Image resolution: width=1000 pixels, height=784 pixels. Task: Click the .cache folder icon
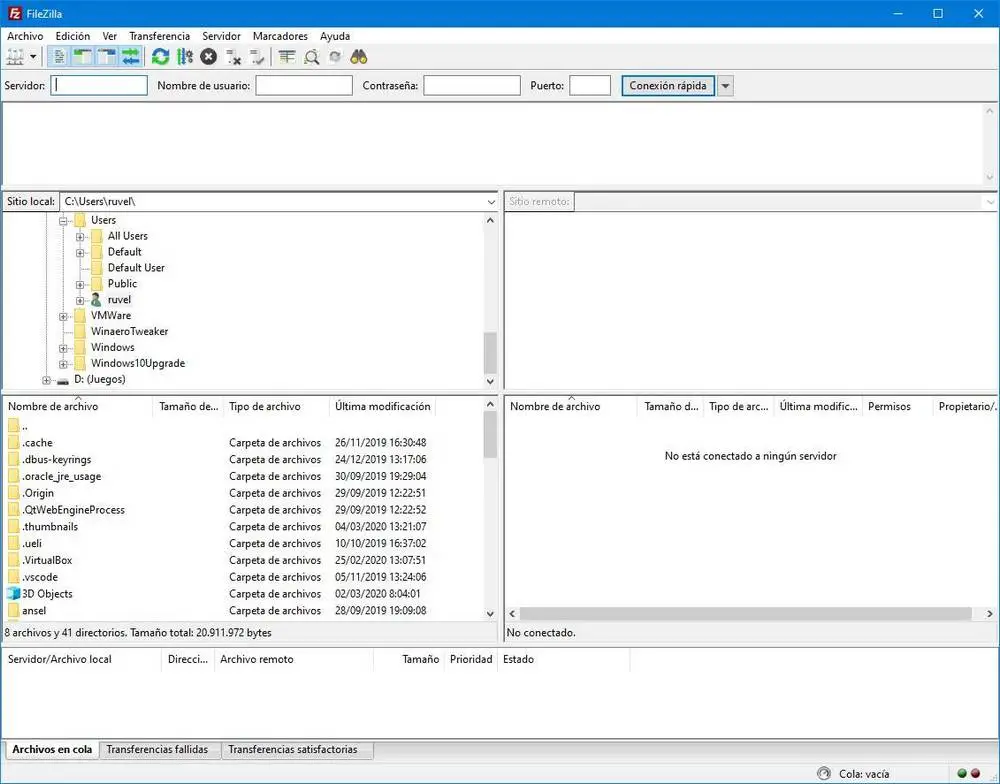point(13,442)
